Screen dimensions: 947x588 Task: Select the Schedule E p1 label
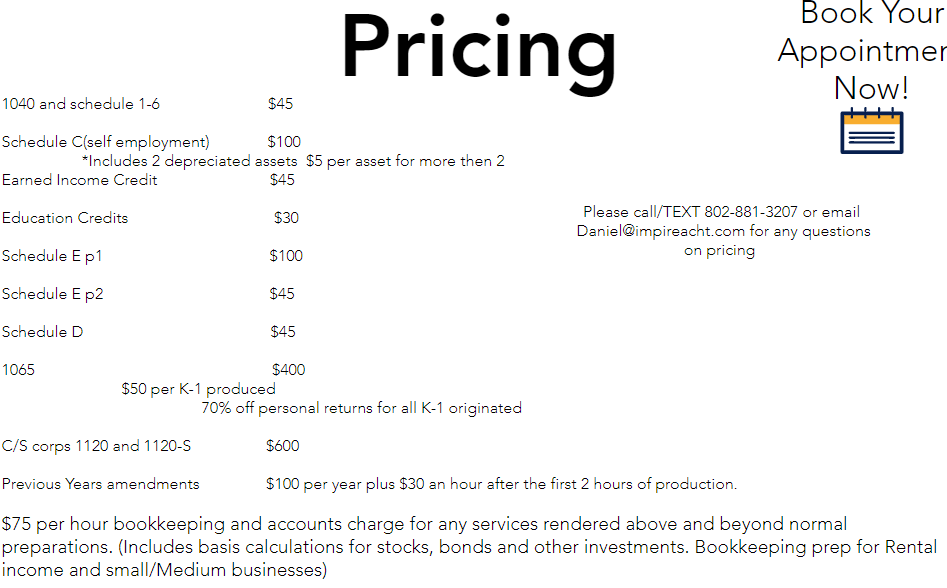[x=52, y=256]
